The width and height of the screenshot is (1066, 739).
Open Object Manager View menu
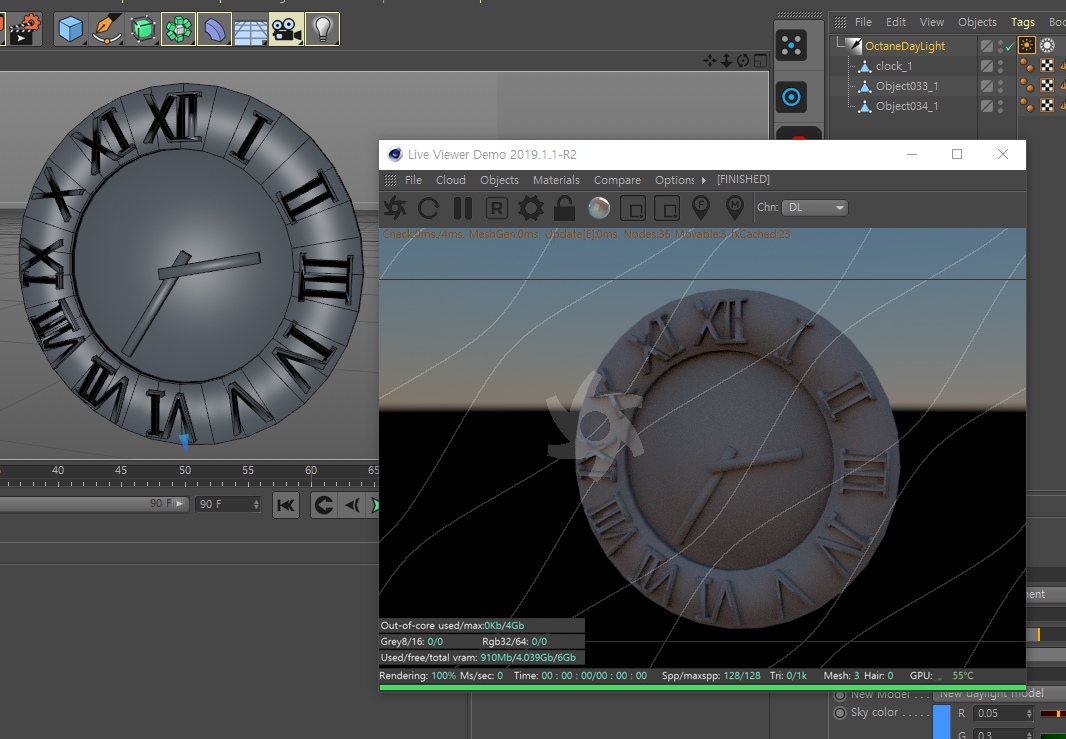click(x=931, y=22)
